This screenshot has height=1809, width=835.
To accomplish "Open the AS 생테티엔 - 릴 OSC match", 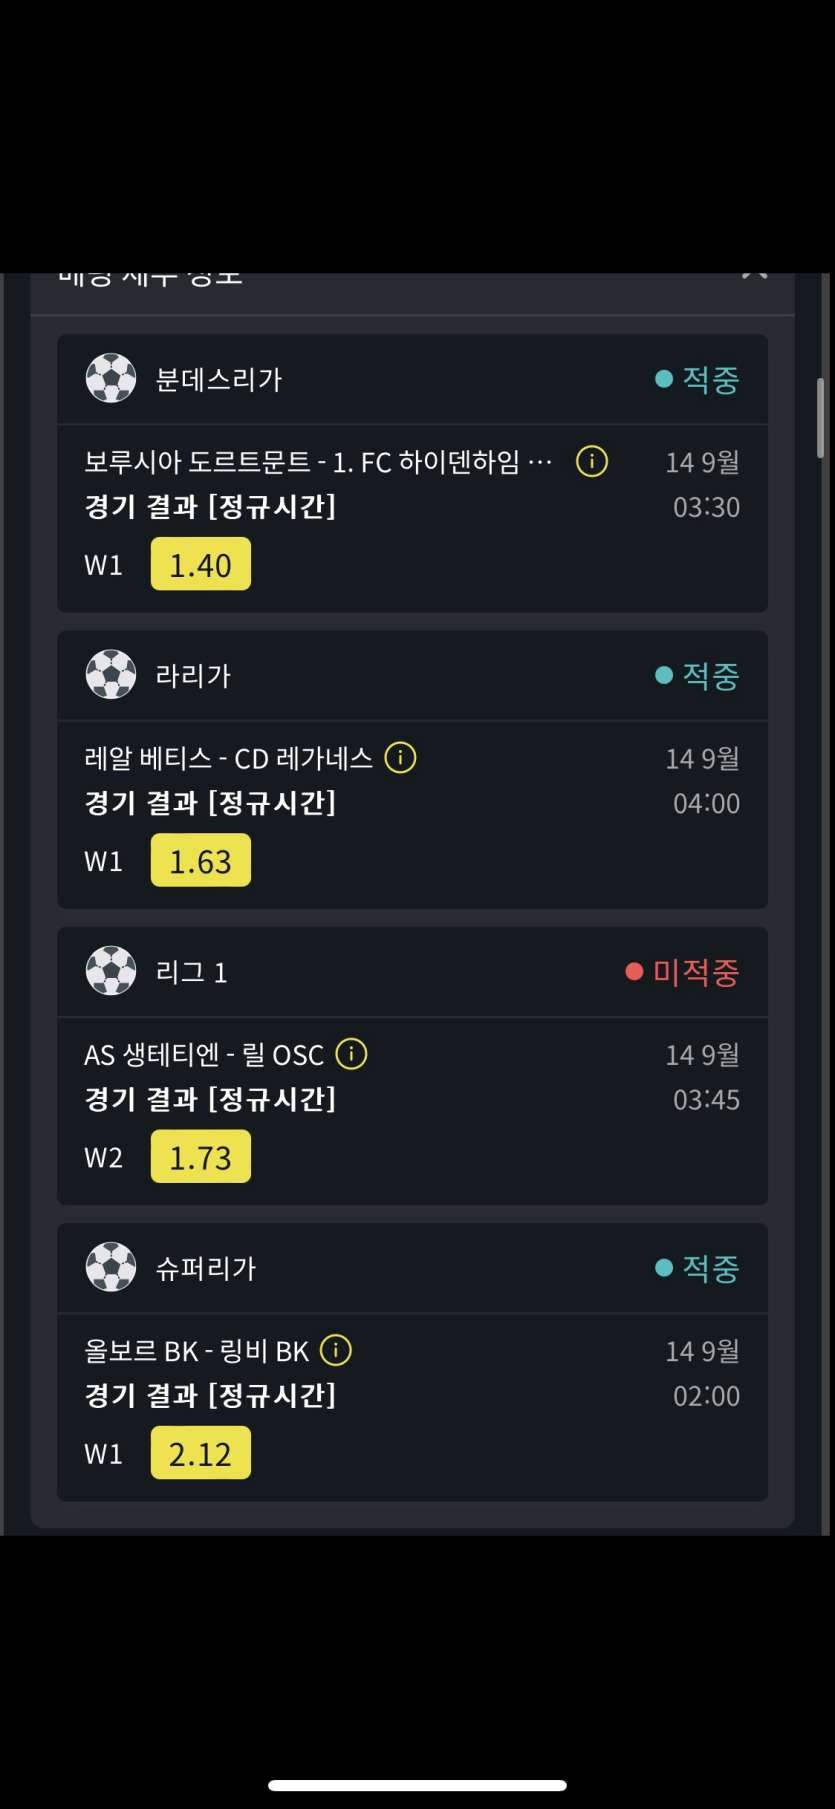I will click(204, 1055).
